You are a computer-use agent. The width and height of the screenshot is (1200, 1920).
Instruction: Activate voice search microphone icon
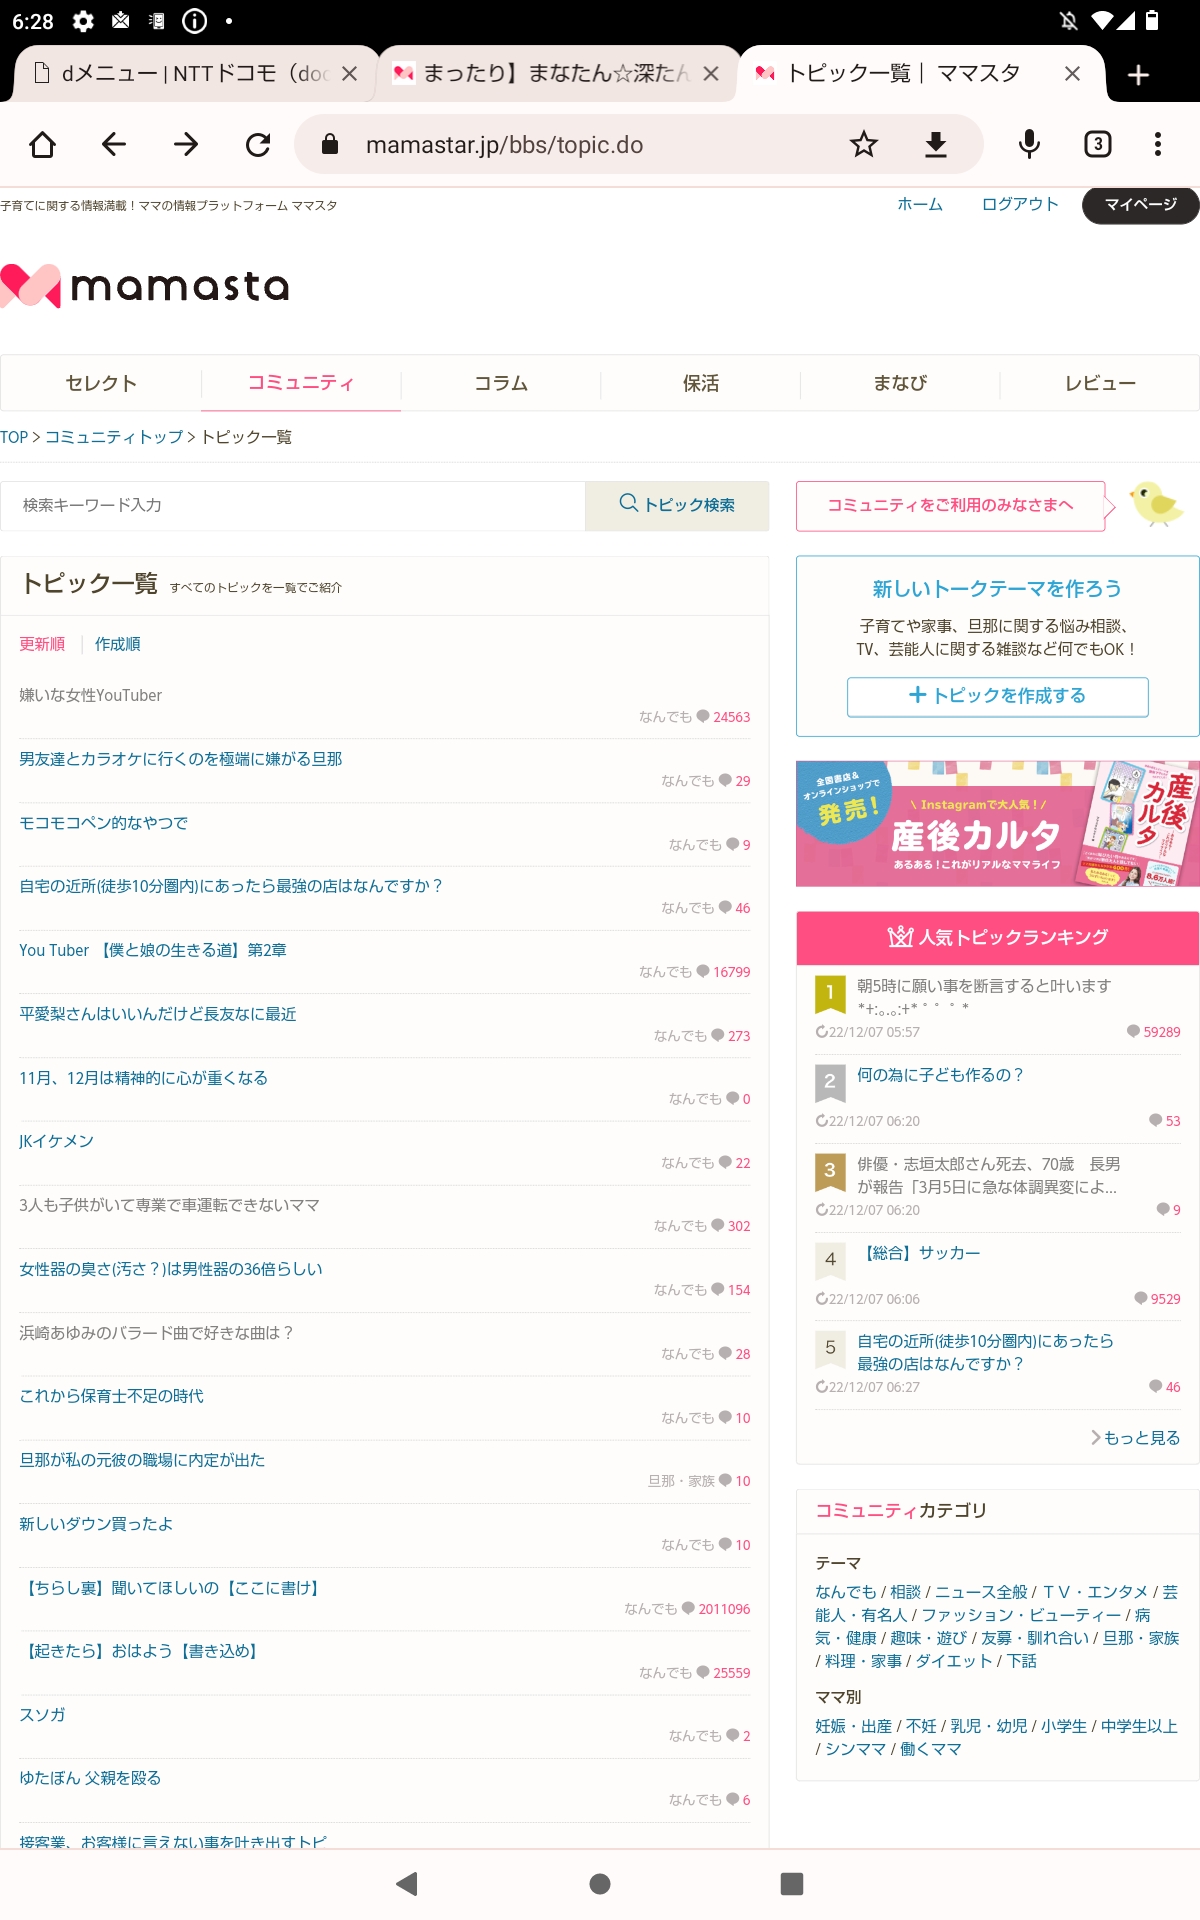pyautogui.click(x=1029, y=145)
